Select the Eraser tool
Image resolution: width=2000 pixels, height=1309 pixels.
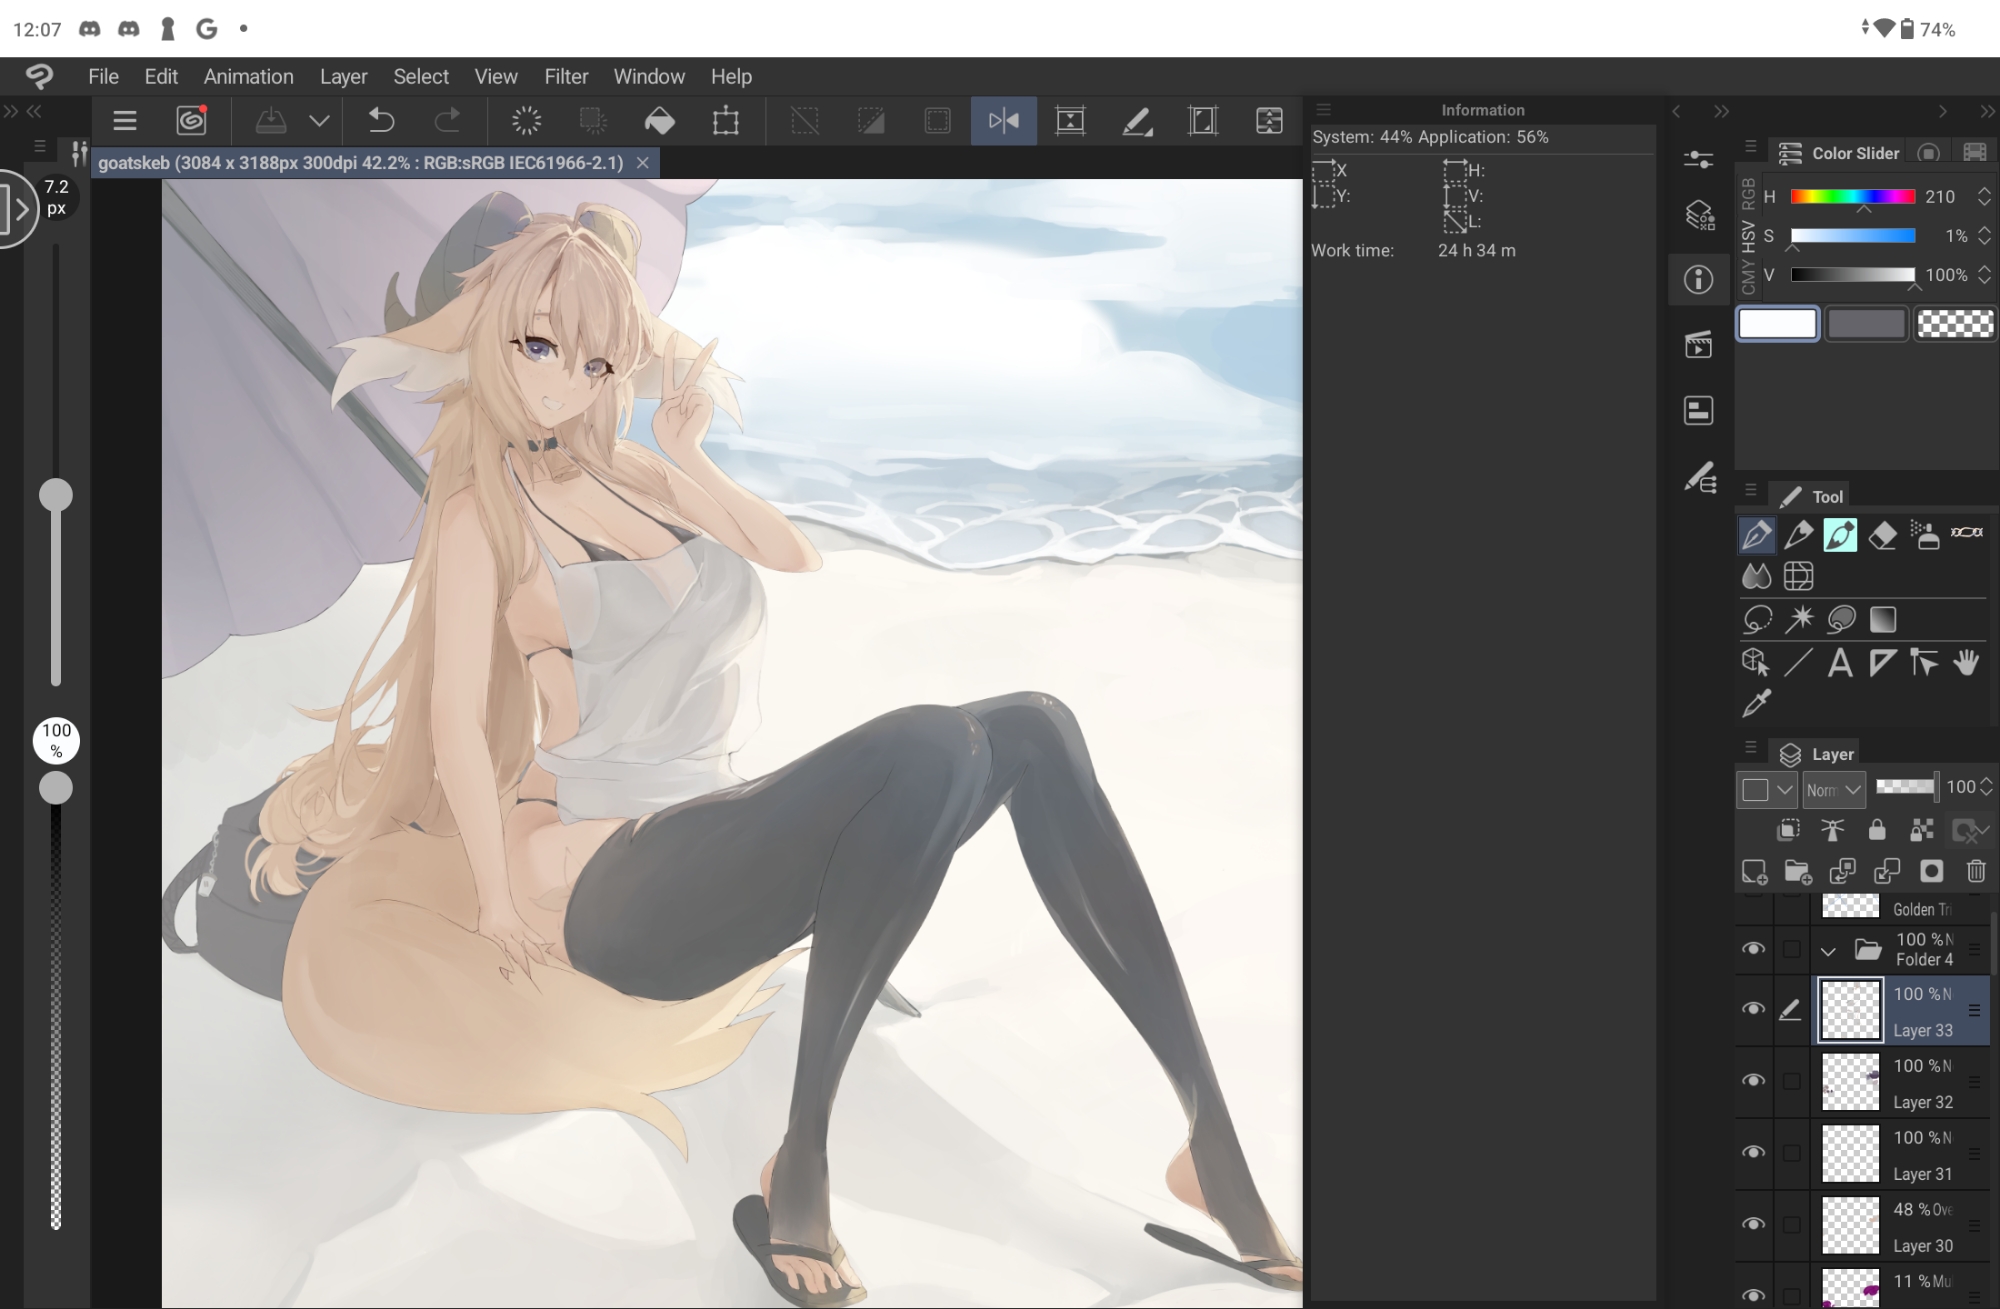point(1882,535)
